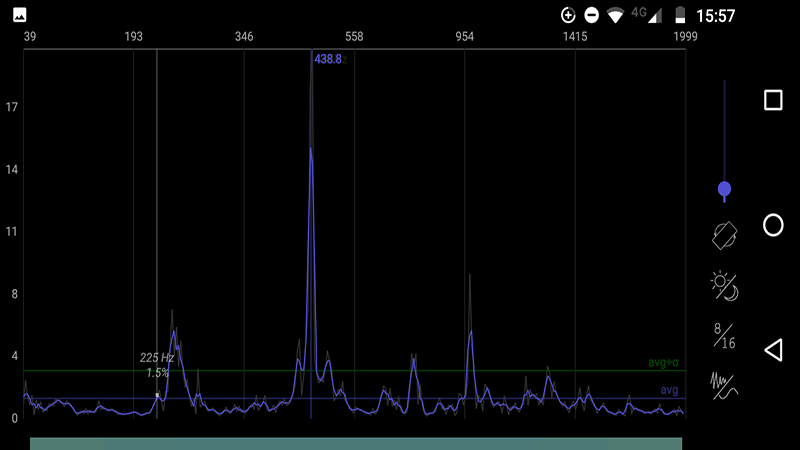Tap the battery icon in status bar

(680, 16)
